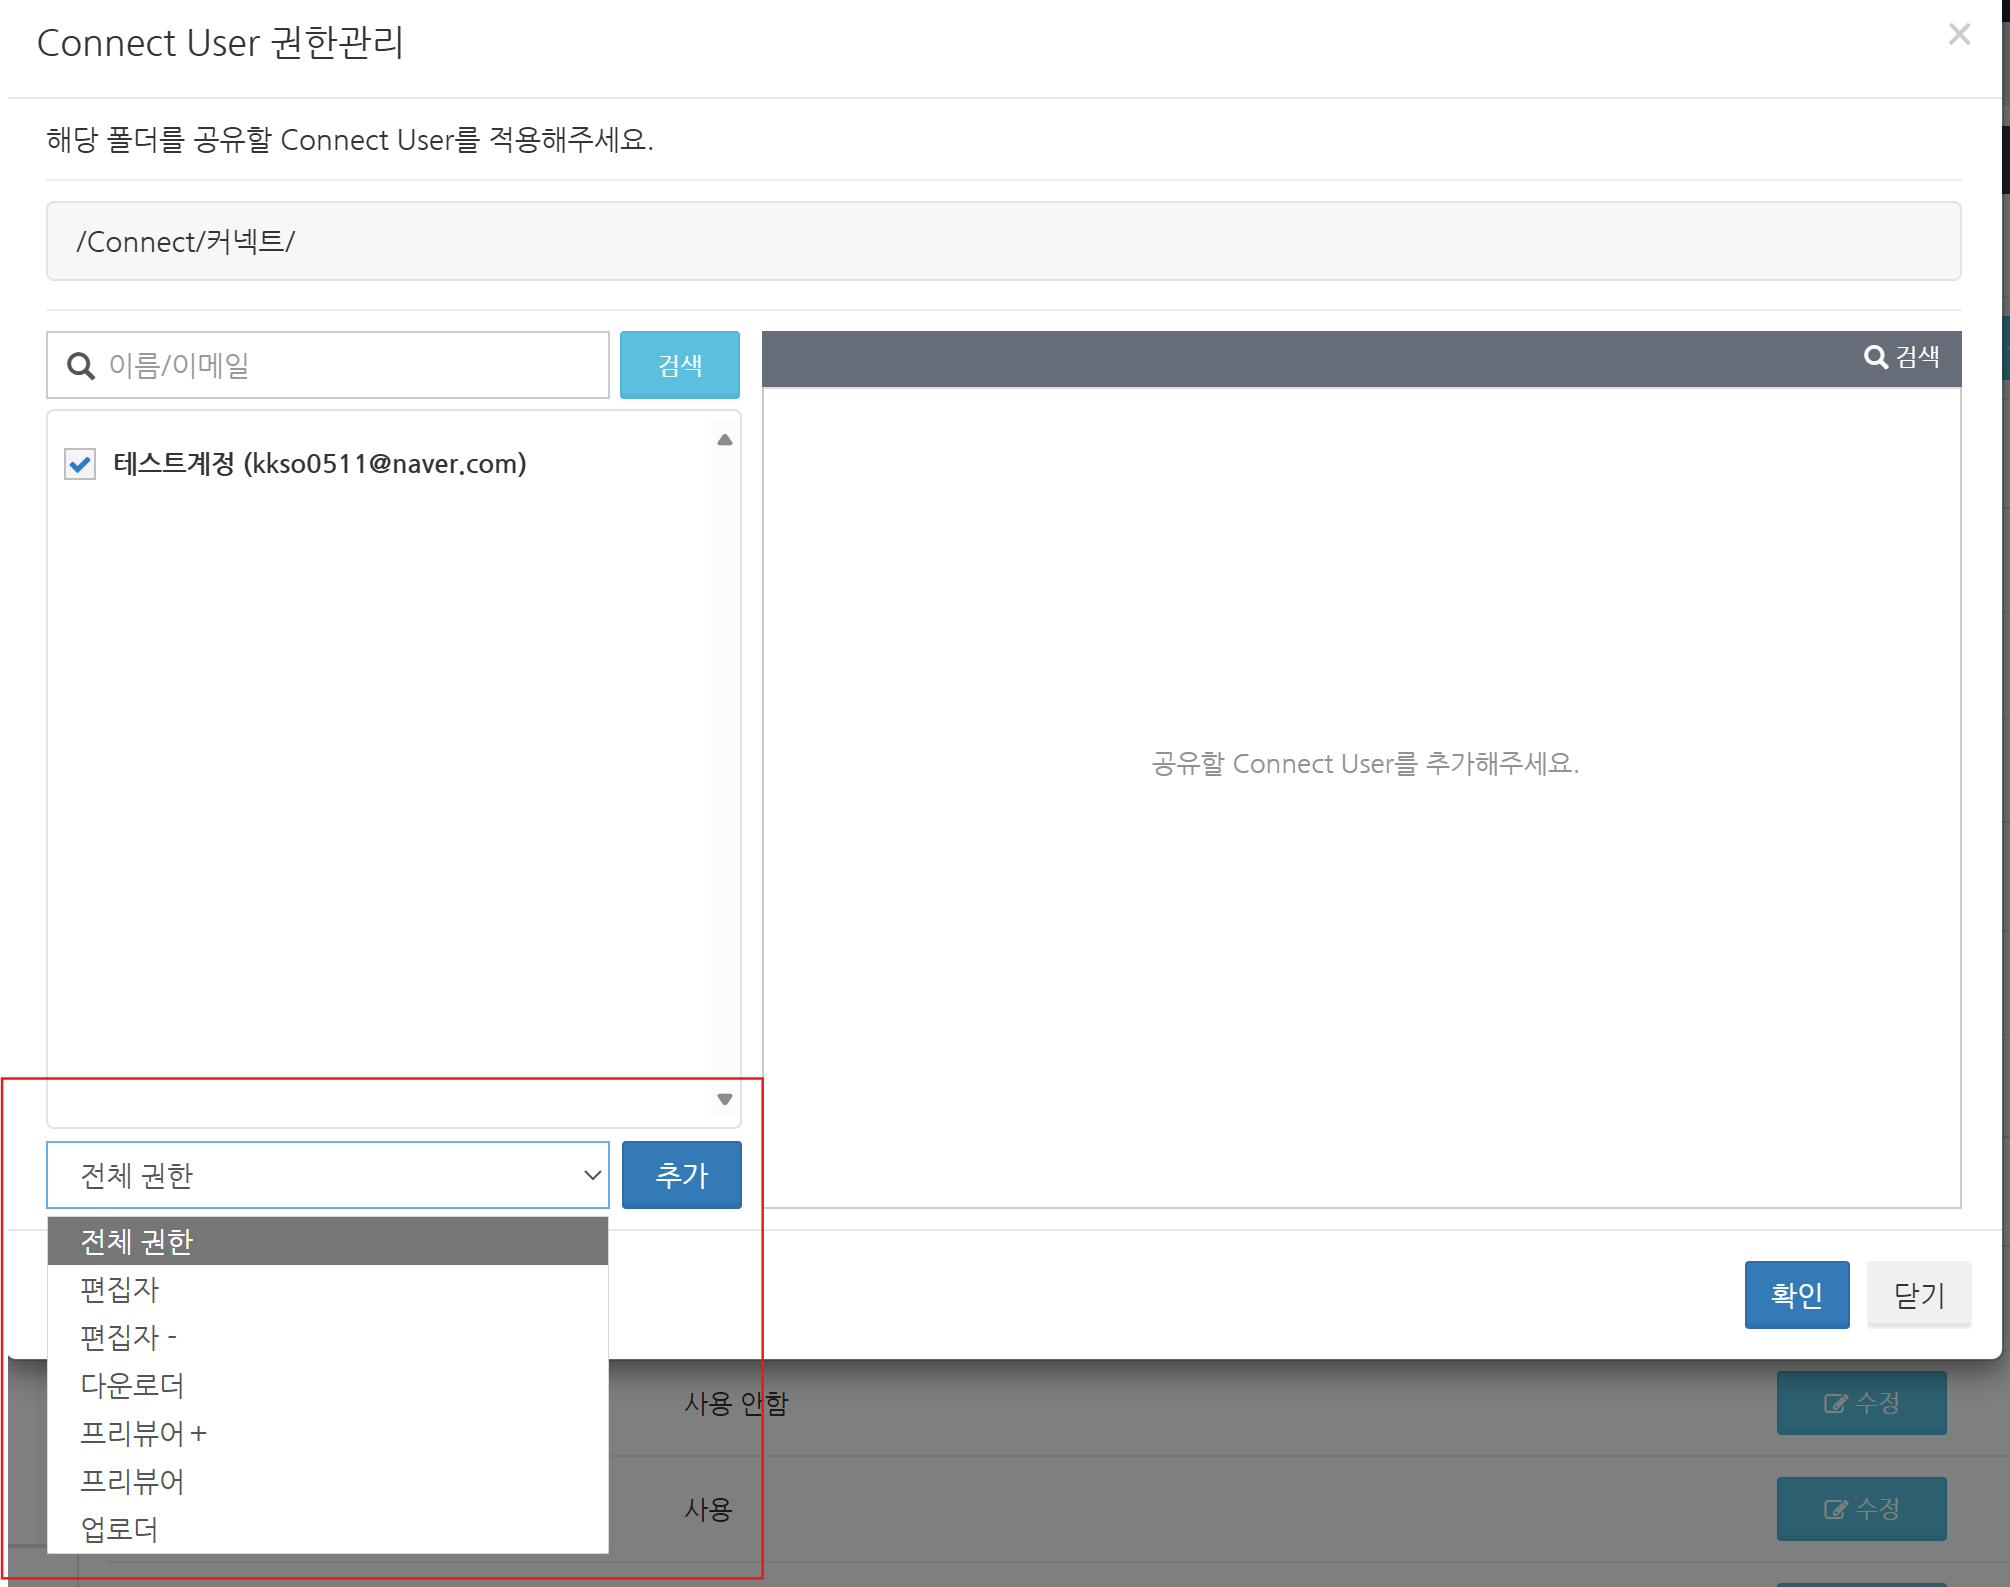Choose 편집자 permission option
Viewport: 2010px width, 1587px height.
120,1289
